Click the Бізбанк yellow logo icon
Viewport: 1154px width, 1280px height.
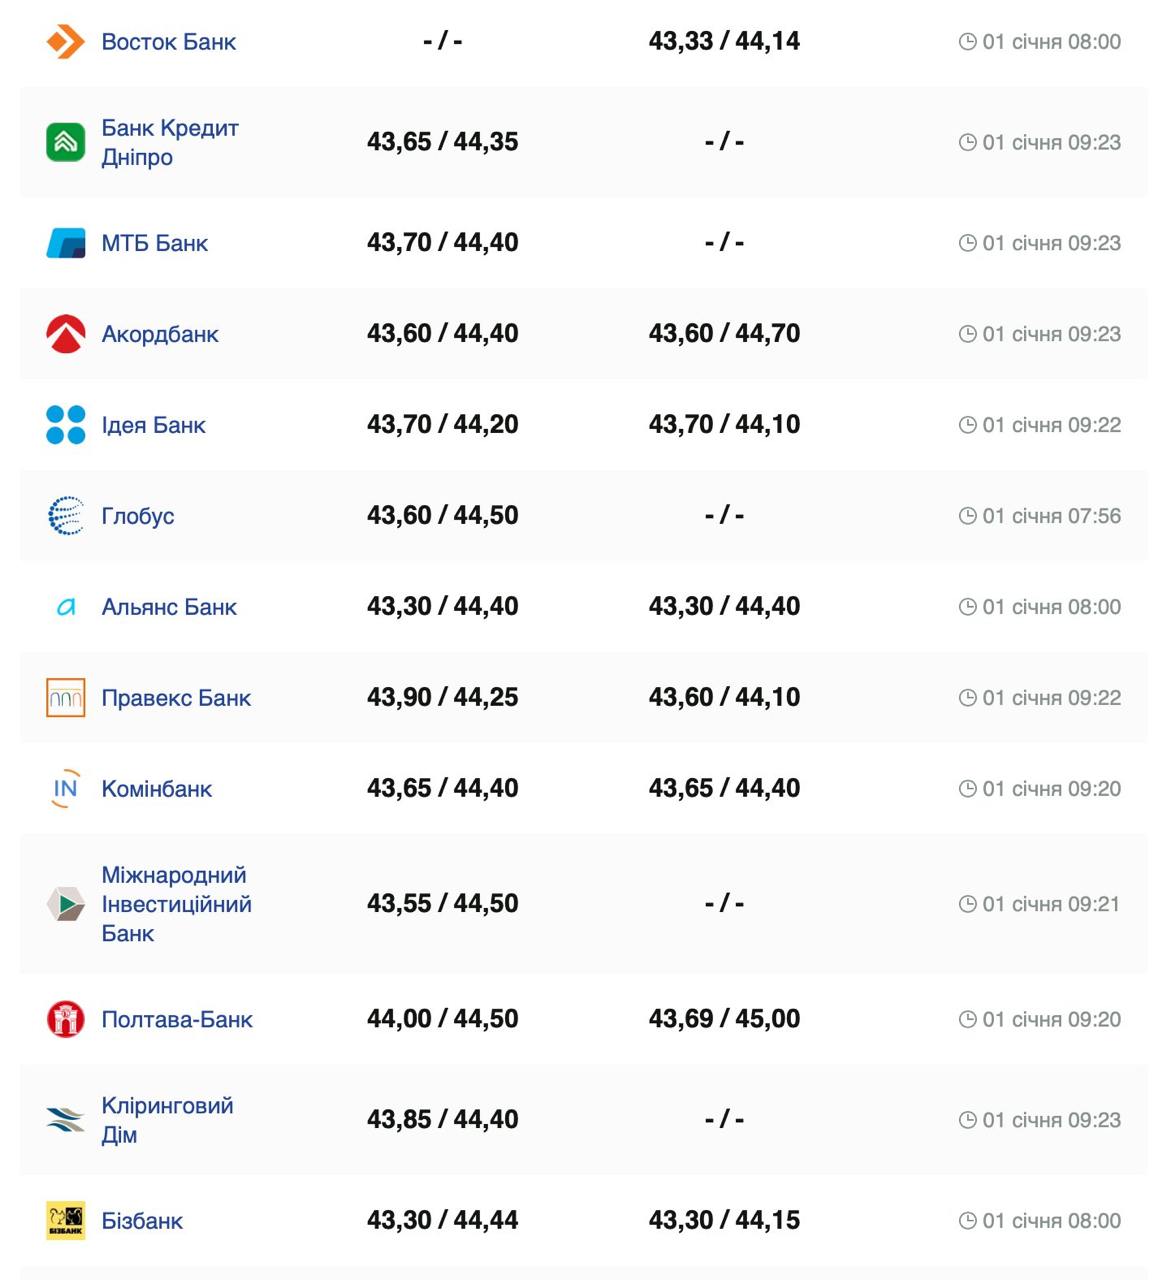pos(66,1221)
